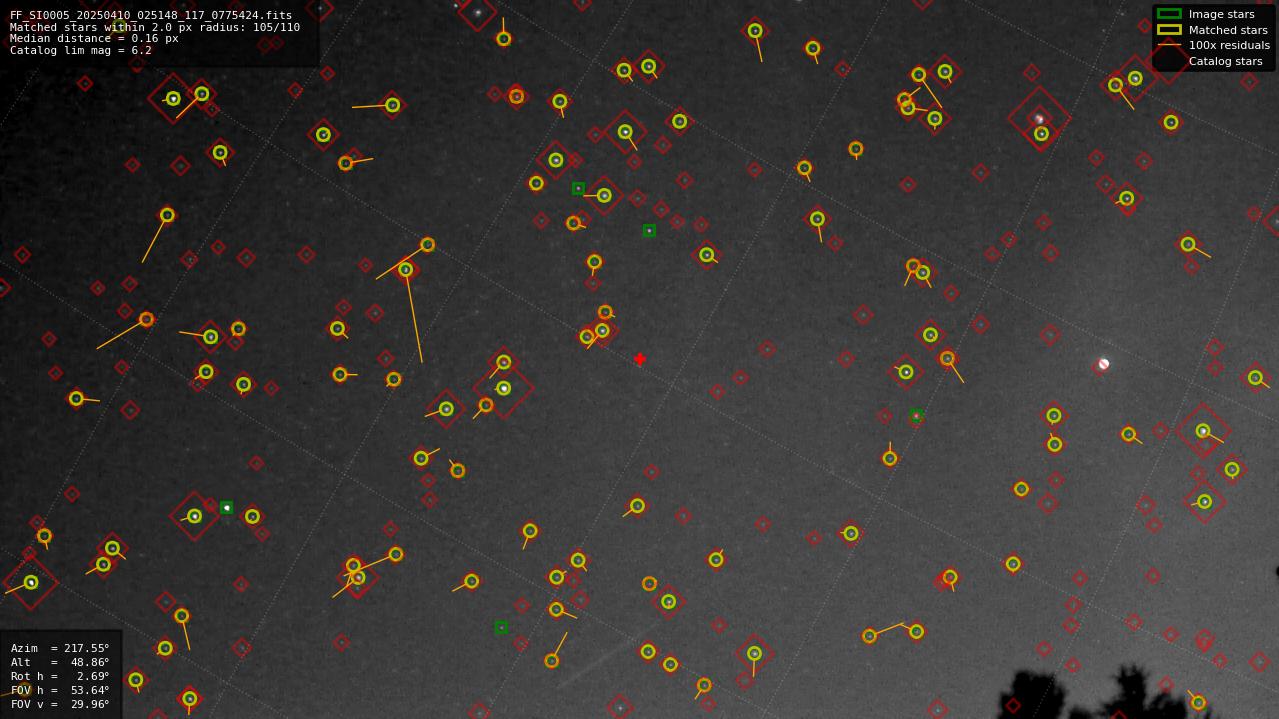Image resolution: width=1279 pixels, height=719 pixels.
Task: Click the 'Matched stars' legend label
Action: (1228, 30)
